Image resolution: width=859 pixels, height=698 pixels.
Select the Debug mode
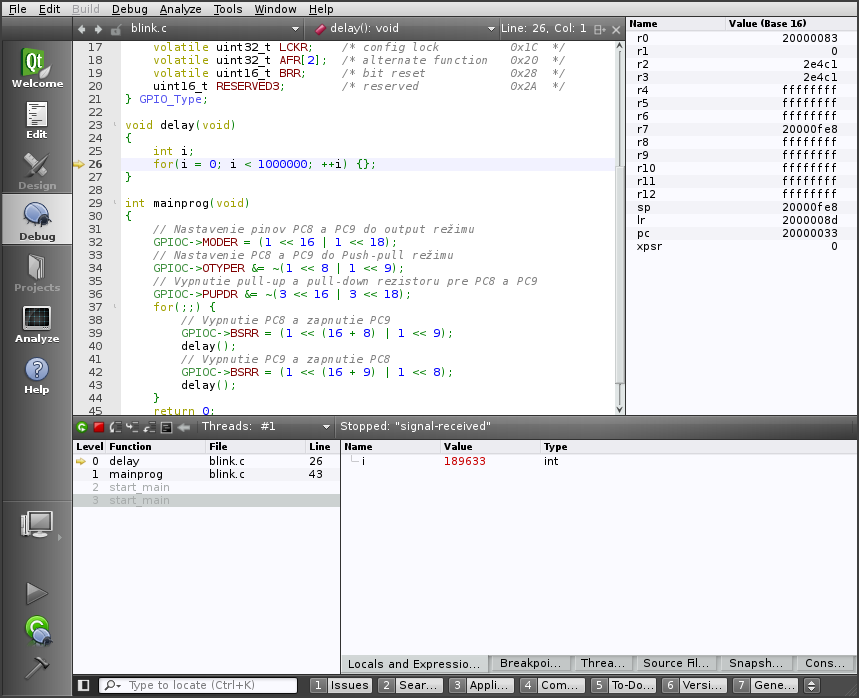(x=37, y=221)
